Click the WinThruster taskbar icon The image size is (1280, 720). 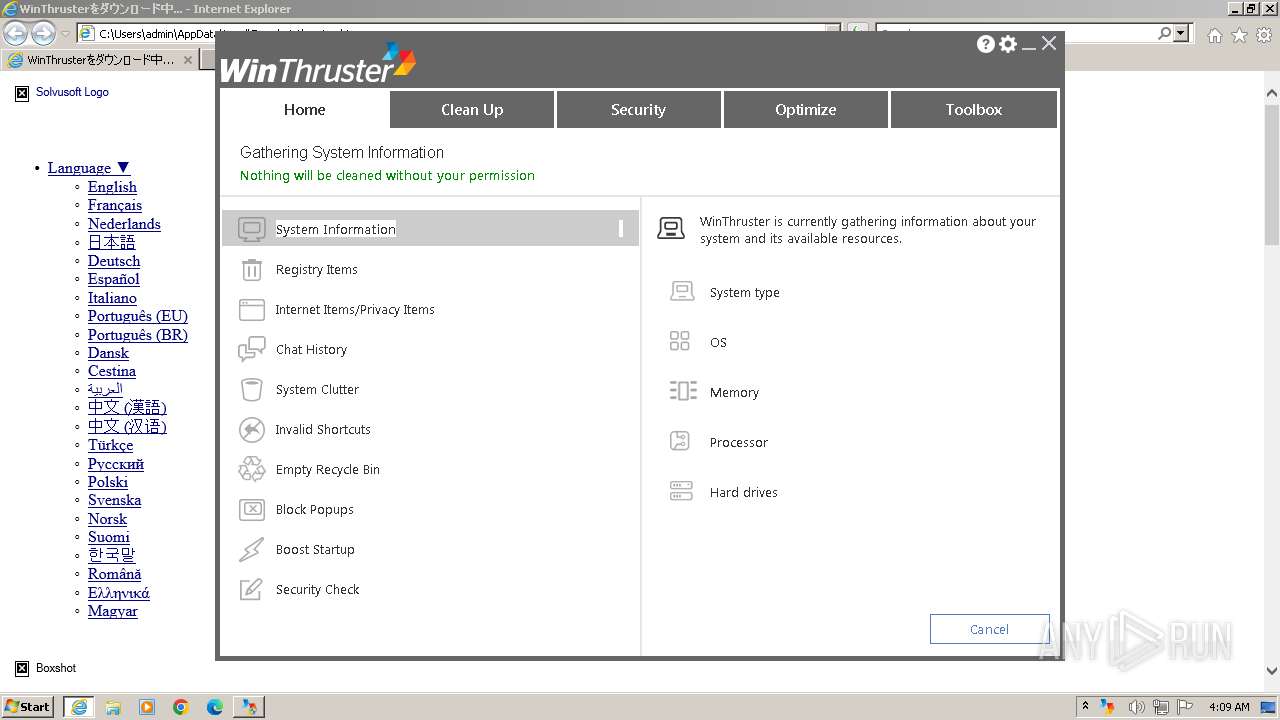point(248,707)
